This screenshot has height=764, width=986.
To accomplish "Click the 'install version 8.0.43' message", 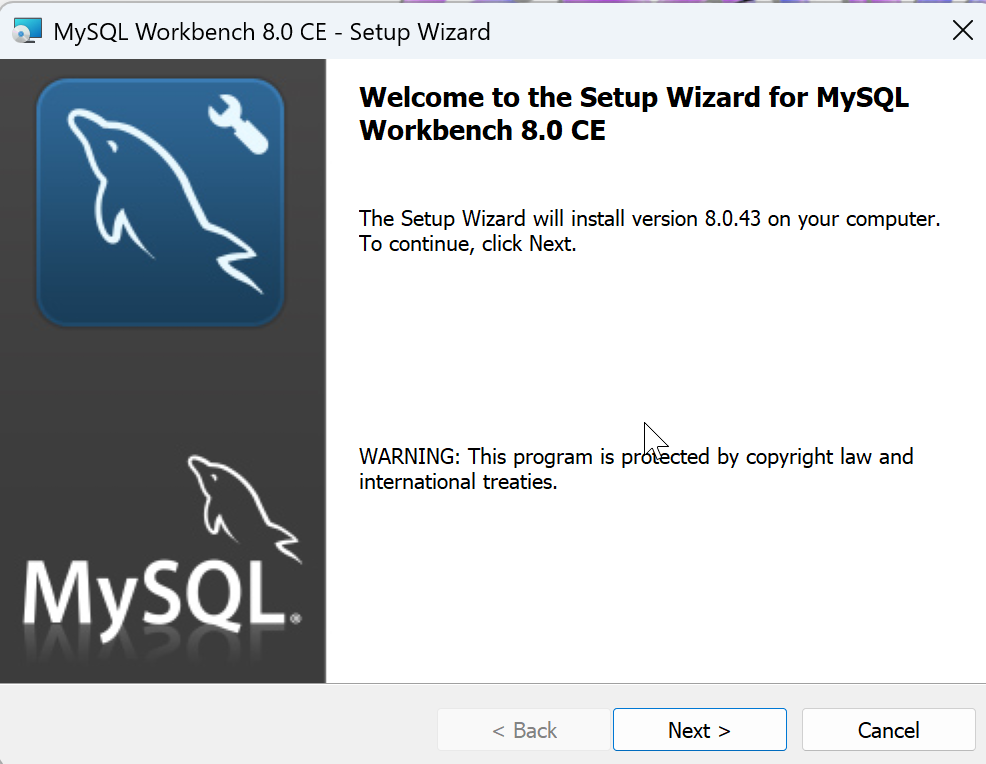I will [x=649, y=219].
